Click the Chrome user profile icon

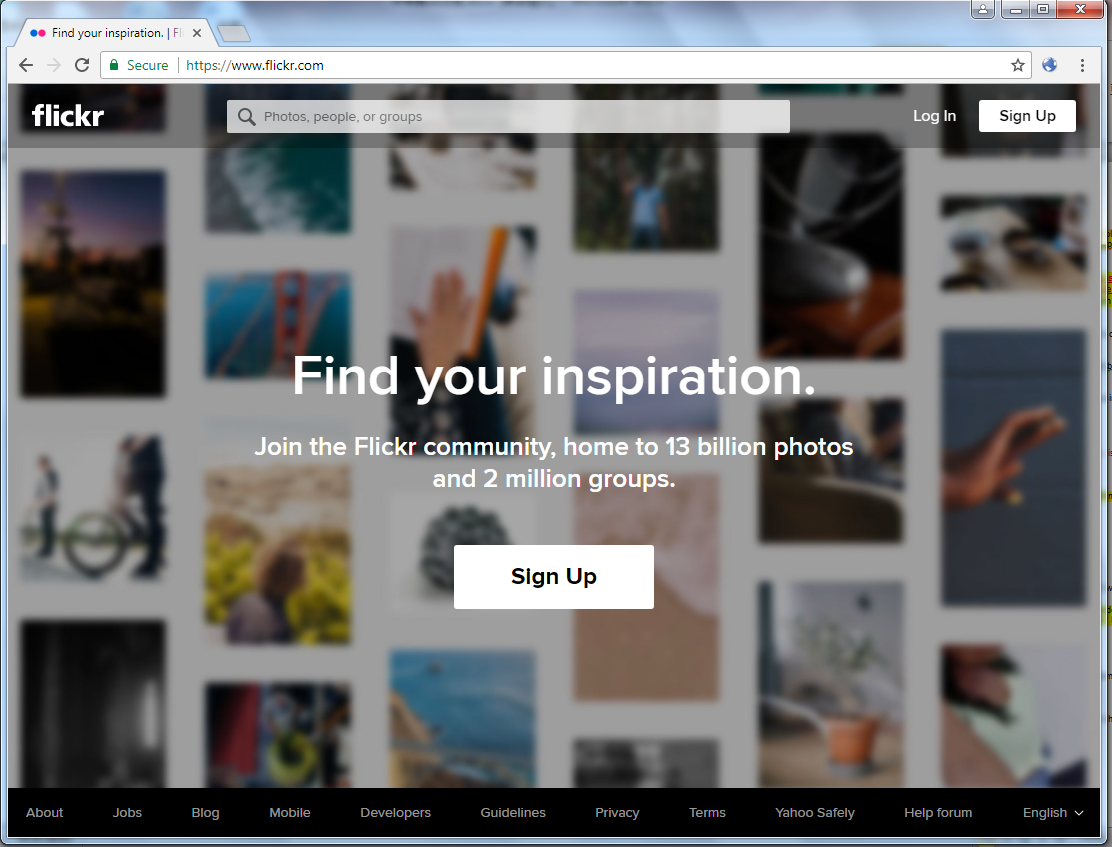coord(983,9)
